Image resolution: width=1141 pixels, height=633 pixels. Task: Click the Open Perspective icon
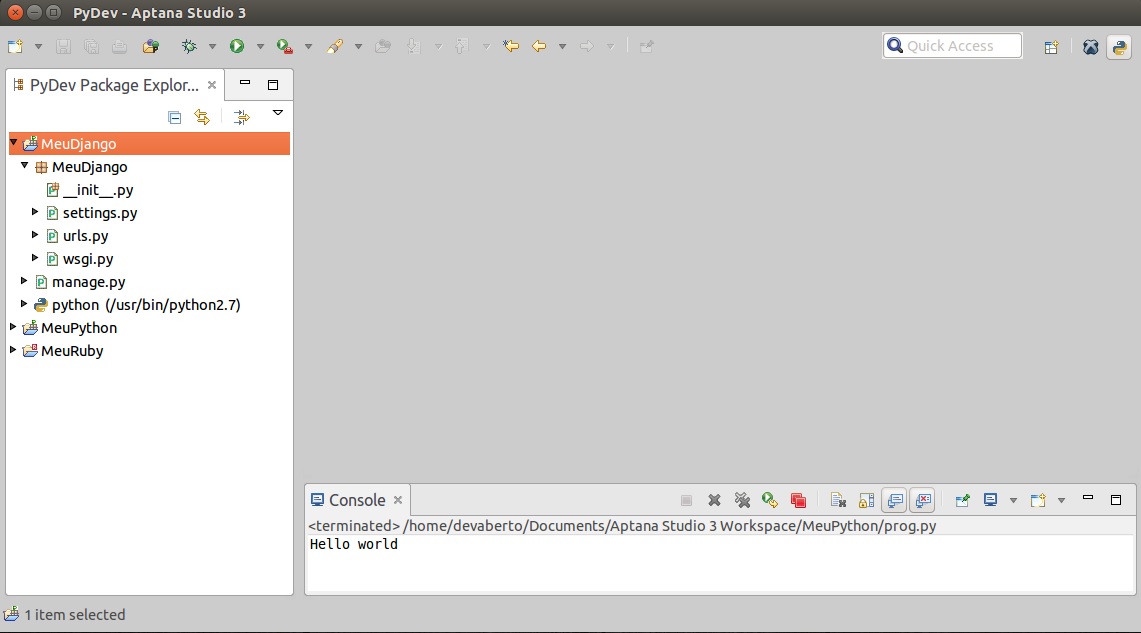tap(1051, 47)
